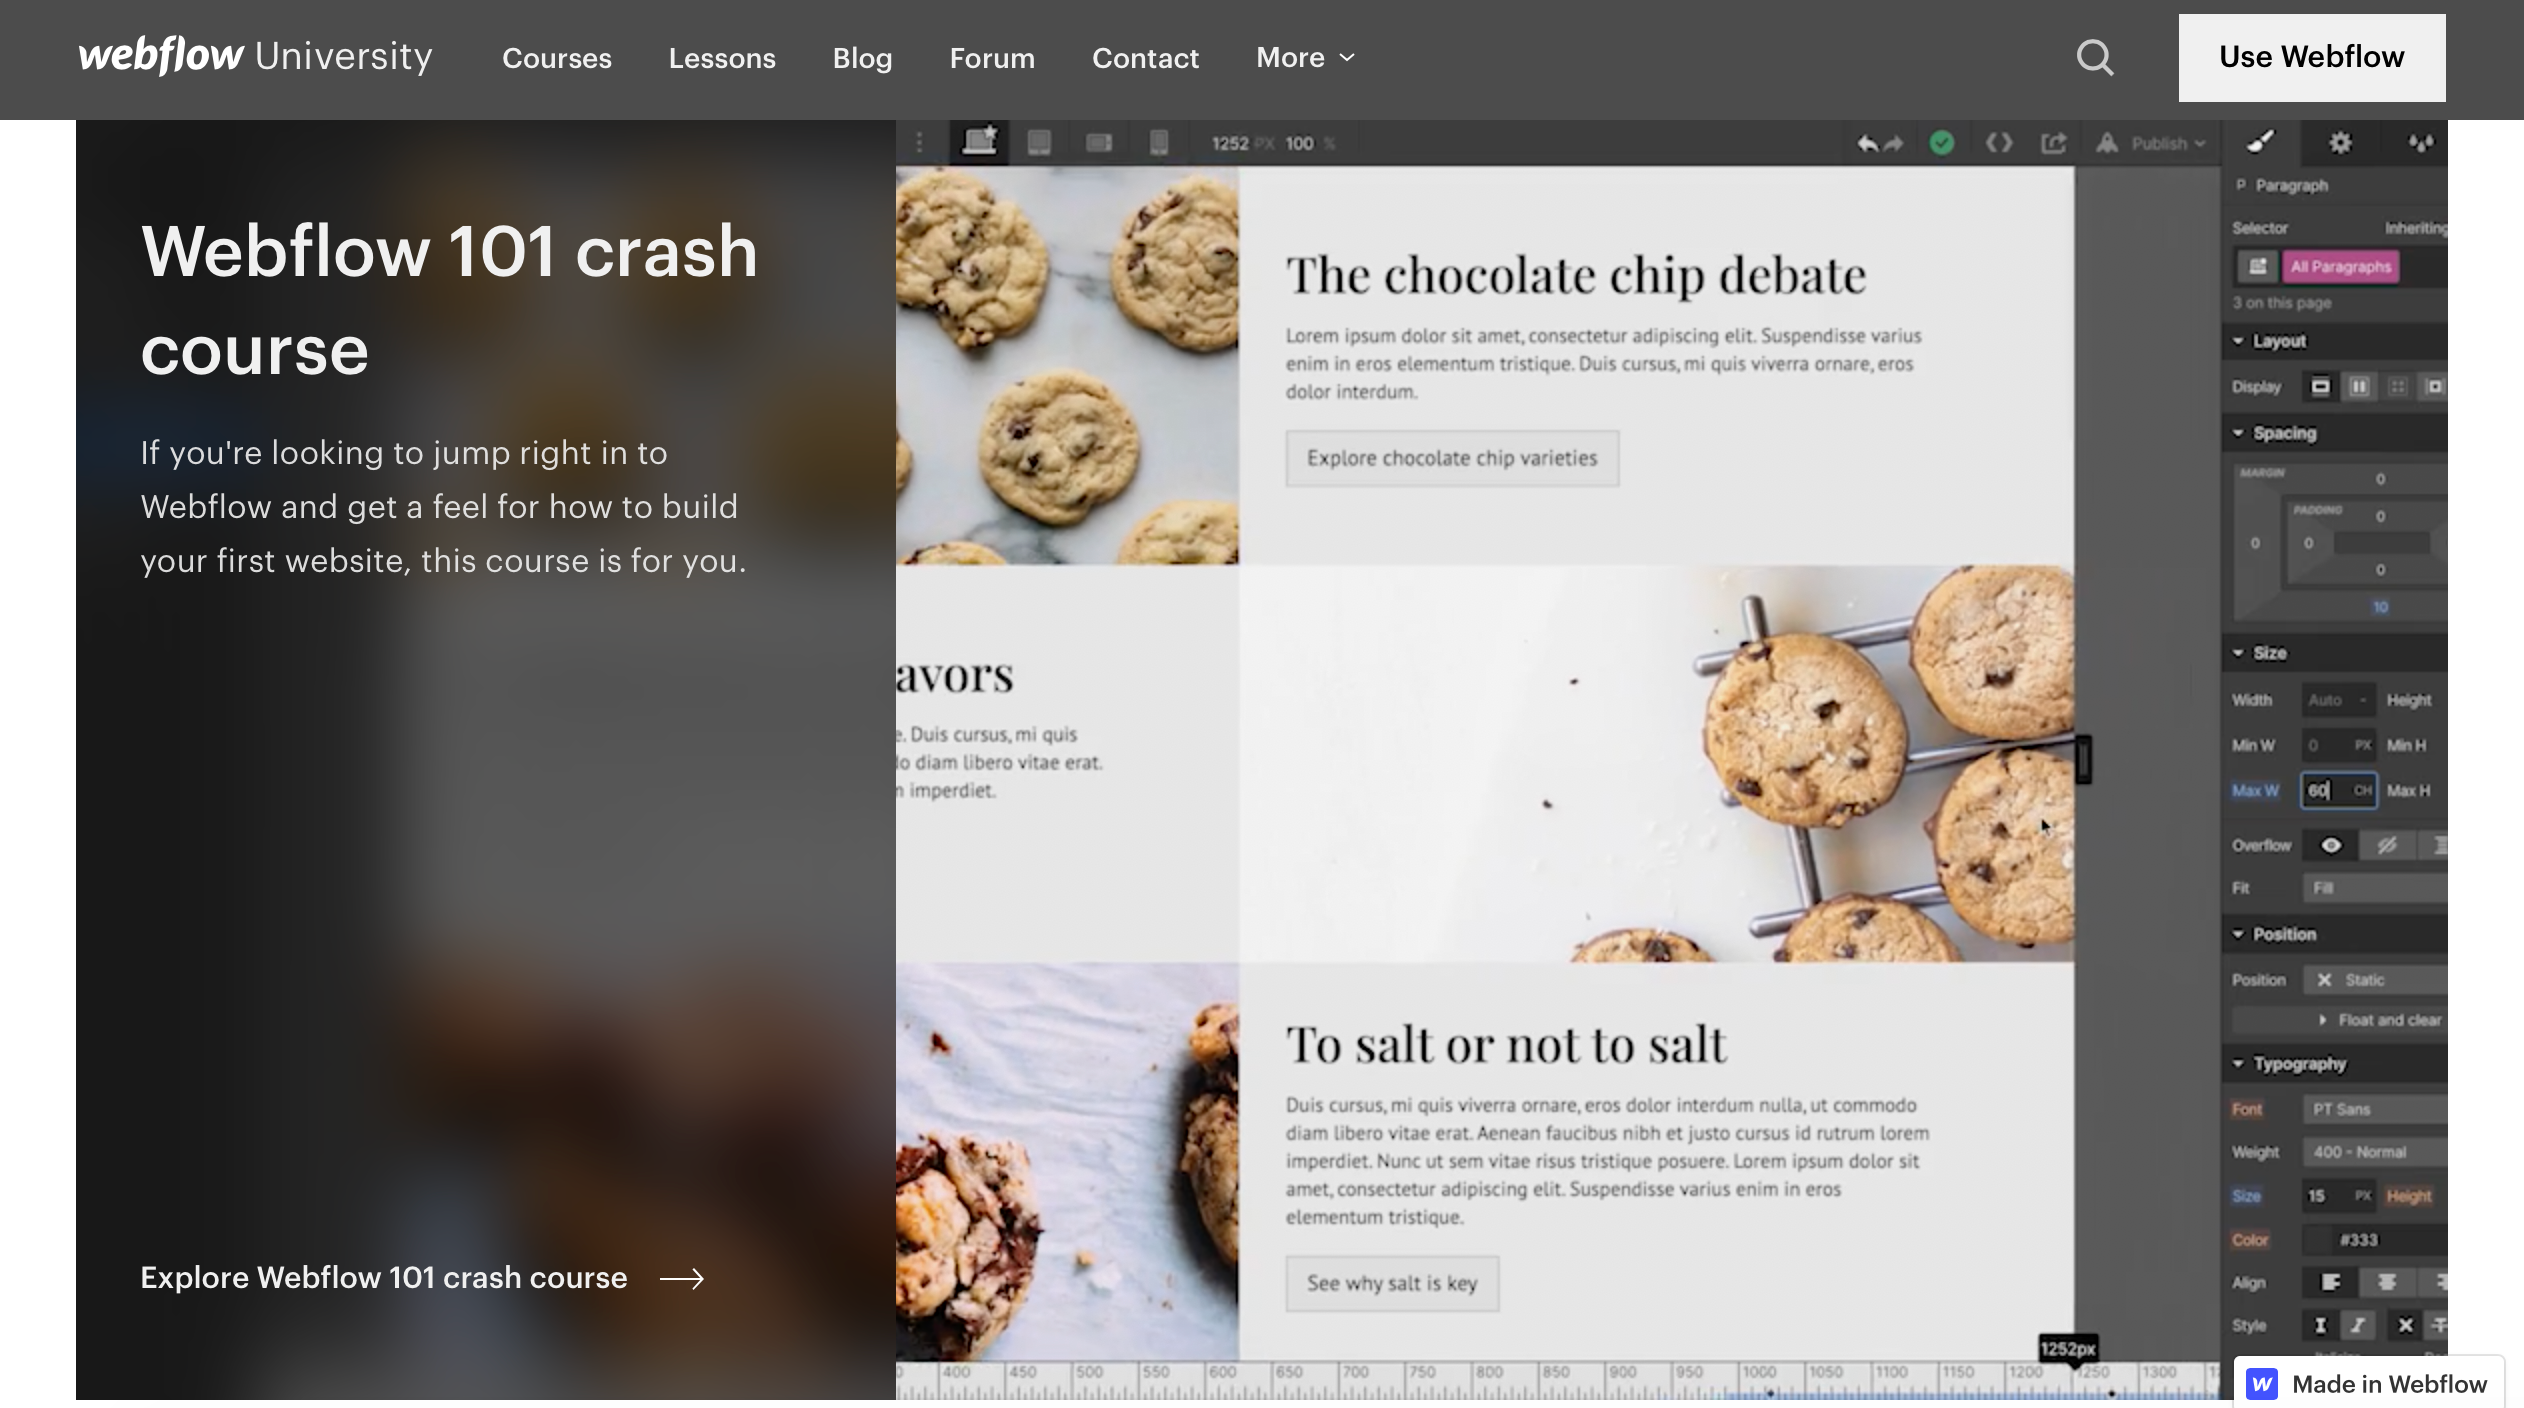This screenshot has height=1408, width=2524.
Task: Click arrow next to Explore crash course
Action: click(682, 1278)
